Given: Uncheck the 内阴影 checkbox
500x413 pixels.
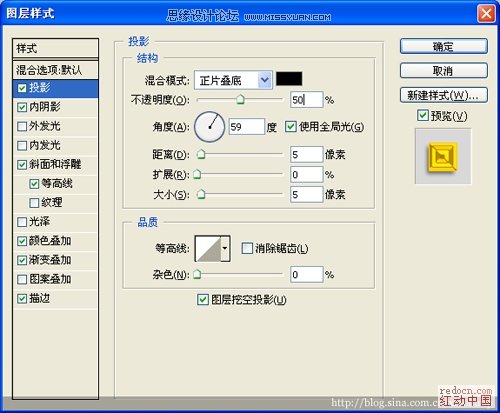Looking at the screenshot, I should pos(22,107).
